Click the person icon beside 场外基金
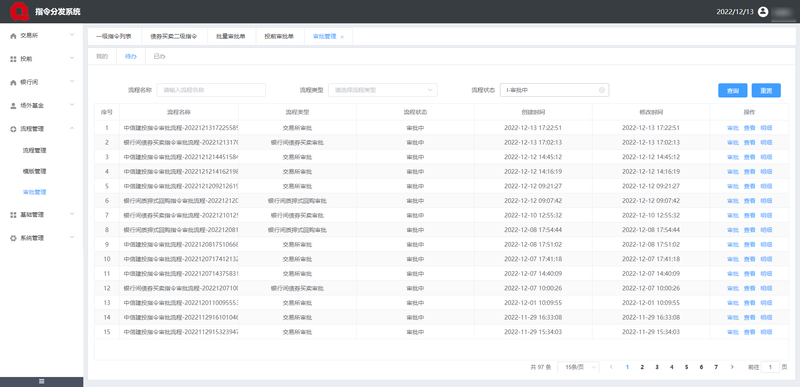The height and width of the screenshot is (387, 800). (13, 106)
